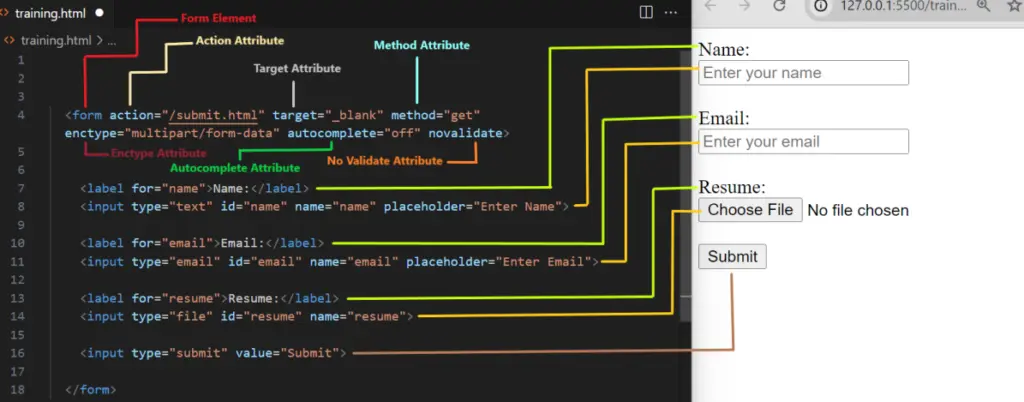Submit the form in the browser
Image resolution: width=1024 pixels, height=402 pixels.
pos(732,256)
